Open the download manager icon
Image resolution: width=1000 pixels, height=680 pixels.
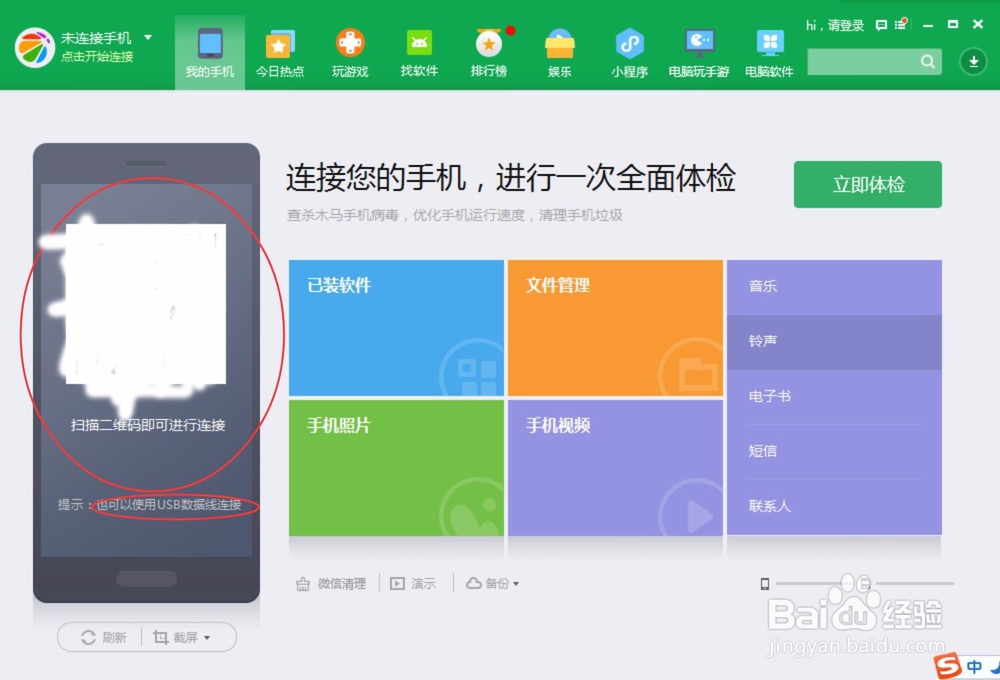tap(973, 62)
